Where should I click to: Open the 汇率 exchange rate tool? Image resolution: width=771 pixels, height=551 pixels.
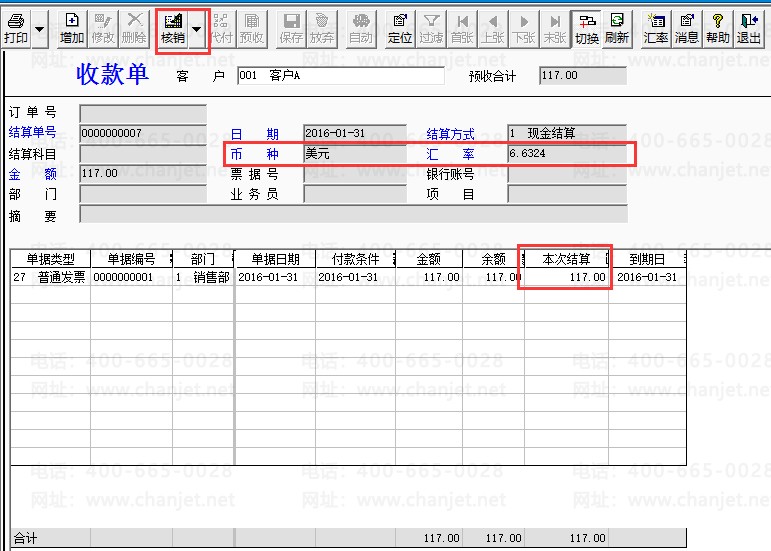pos(656,29)
